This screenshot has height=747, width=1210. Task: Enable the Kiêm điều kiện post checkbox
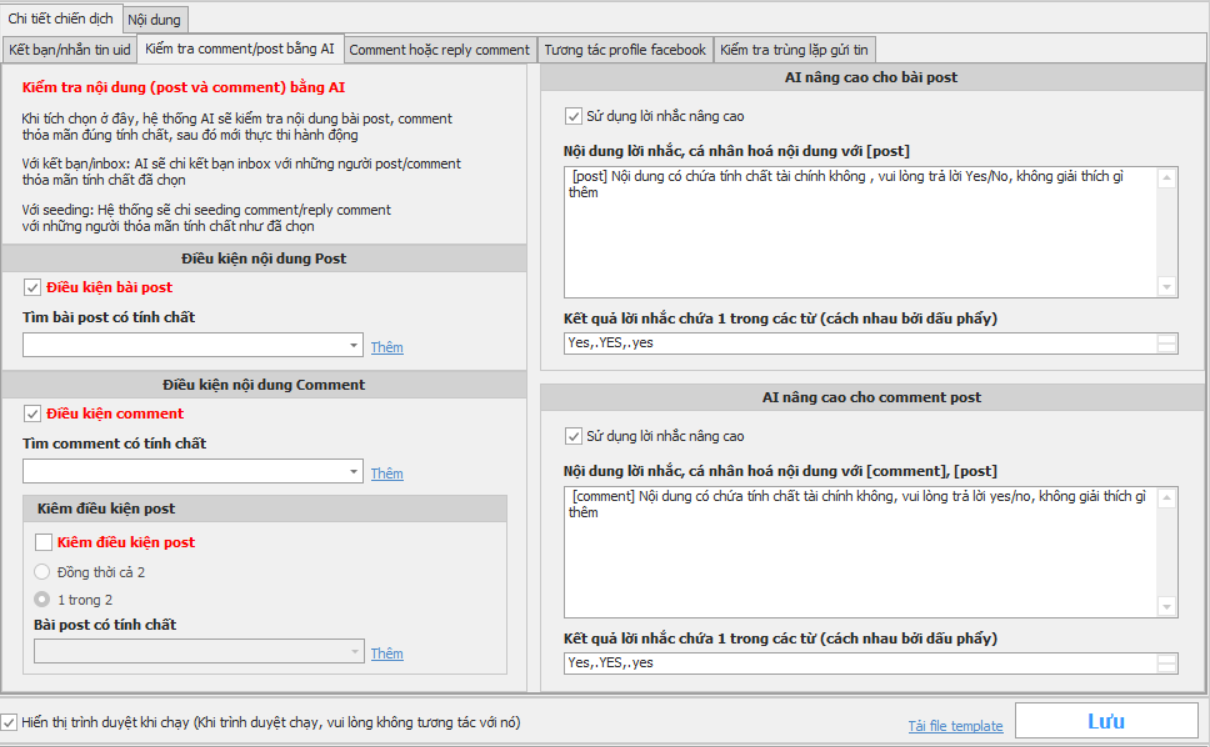43,543
